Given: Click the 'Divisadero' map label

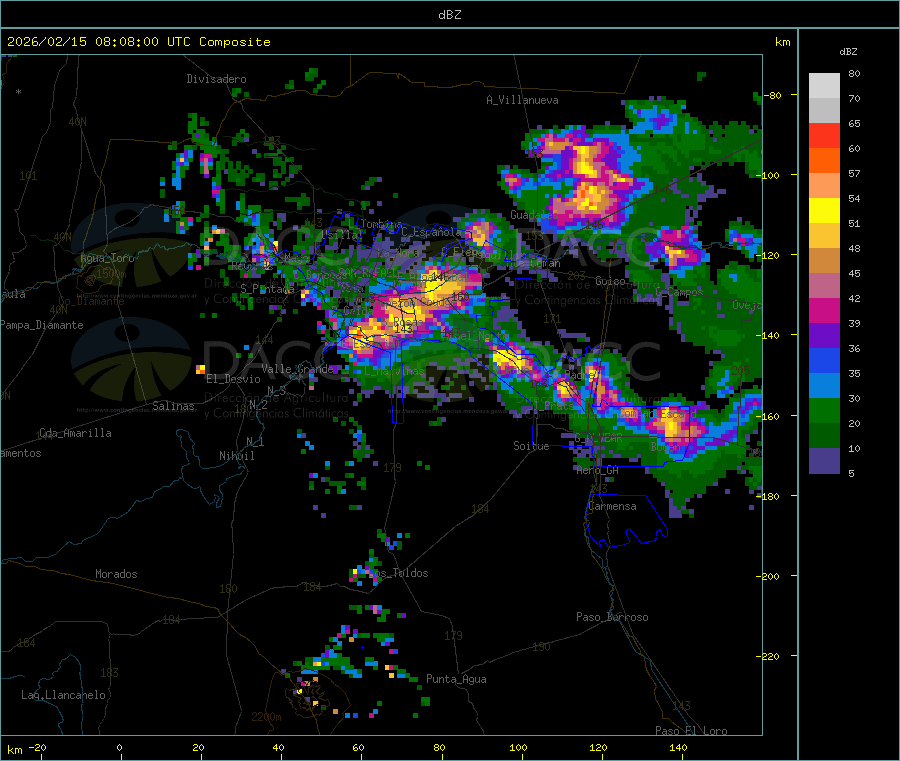Looking at the screenshot, I should coord(216,79).
